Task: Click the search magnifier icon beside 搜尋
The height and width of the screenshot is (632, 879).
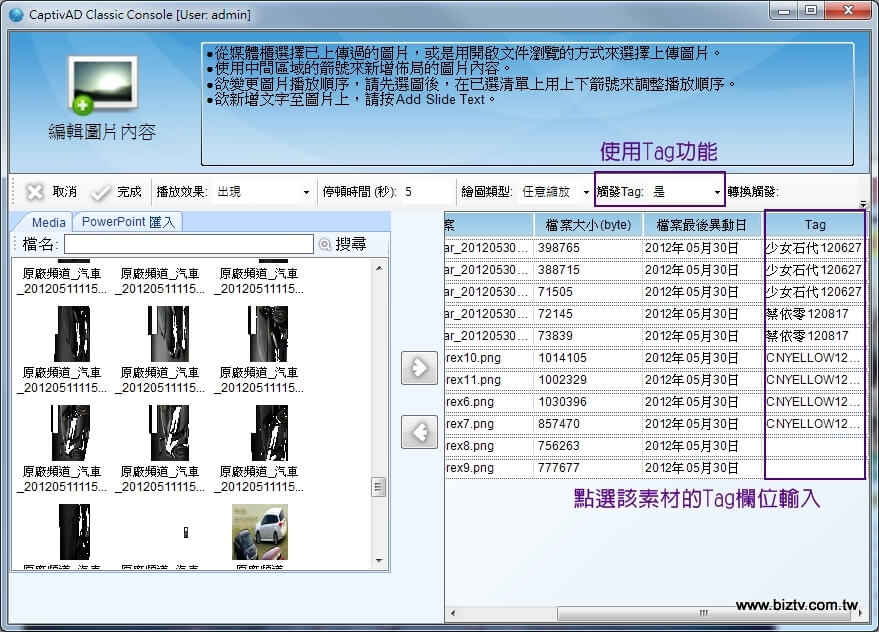Action: click(324, 244)
